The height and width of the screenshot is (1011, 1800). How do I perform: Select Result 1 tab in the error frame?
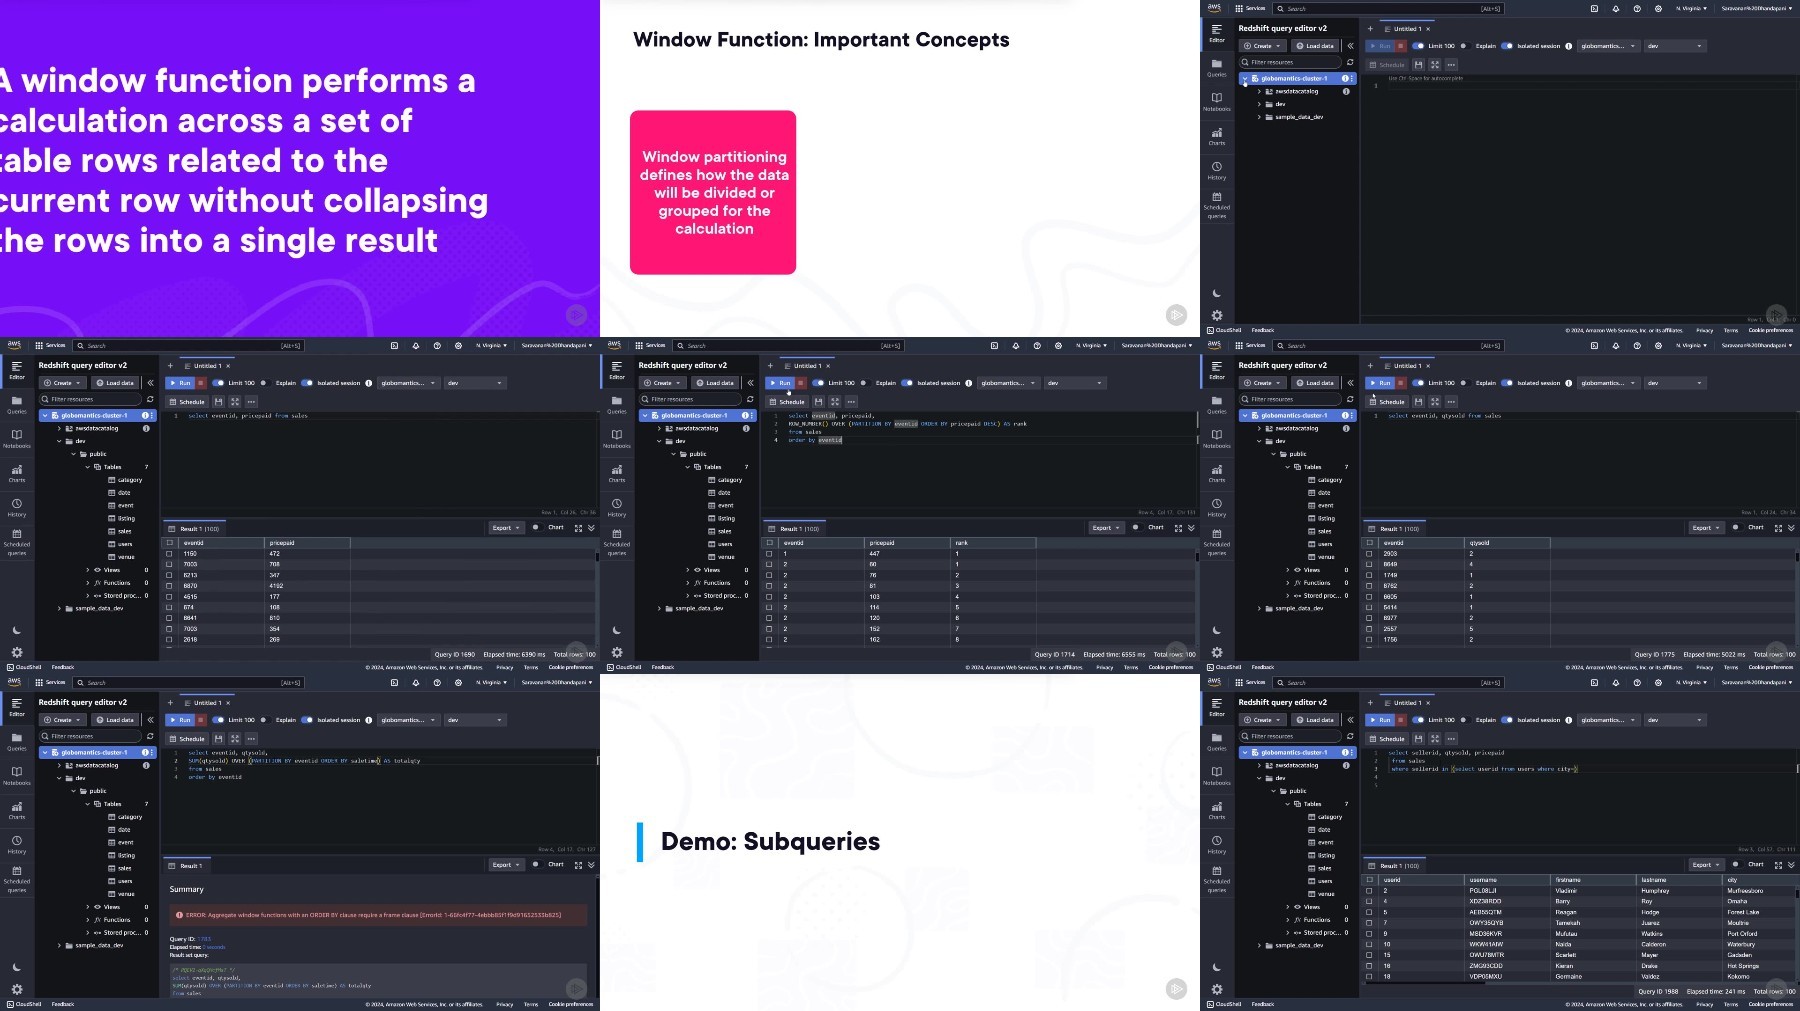(186, 866)
